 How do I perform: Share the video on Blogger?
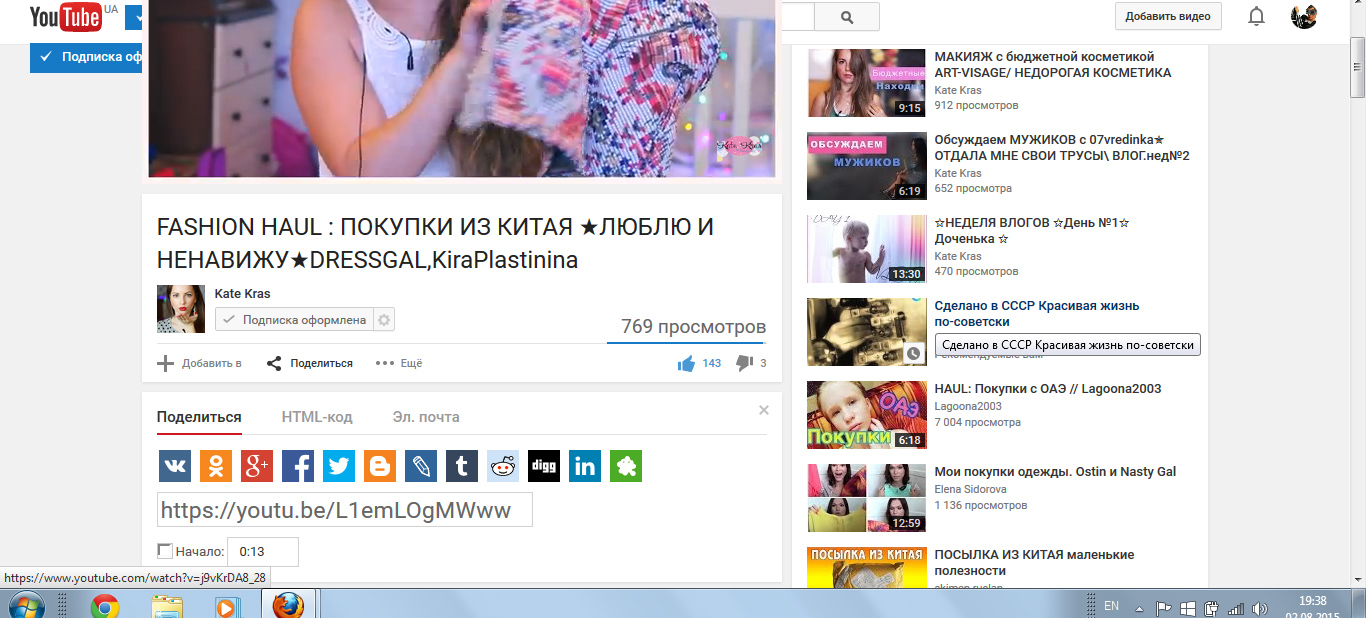coord(380,466)
